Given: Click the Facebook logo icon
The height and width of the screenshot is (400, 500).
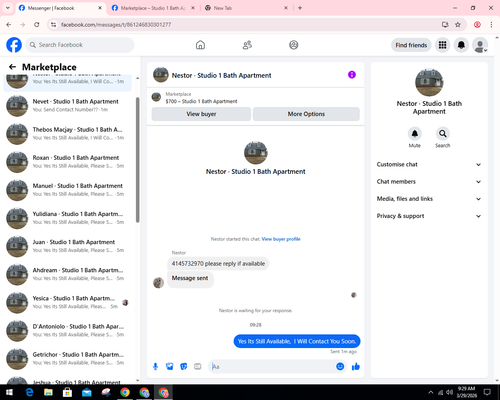Looking at the screenshot, I should click(14, 45).
